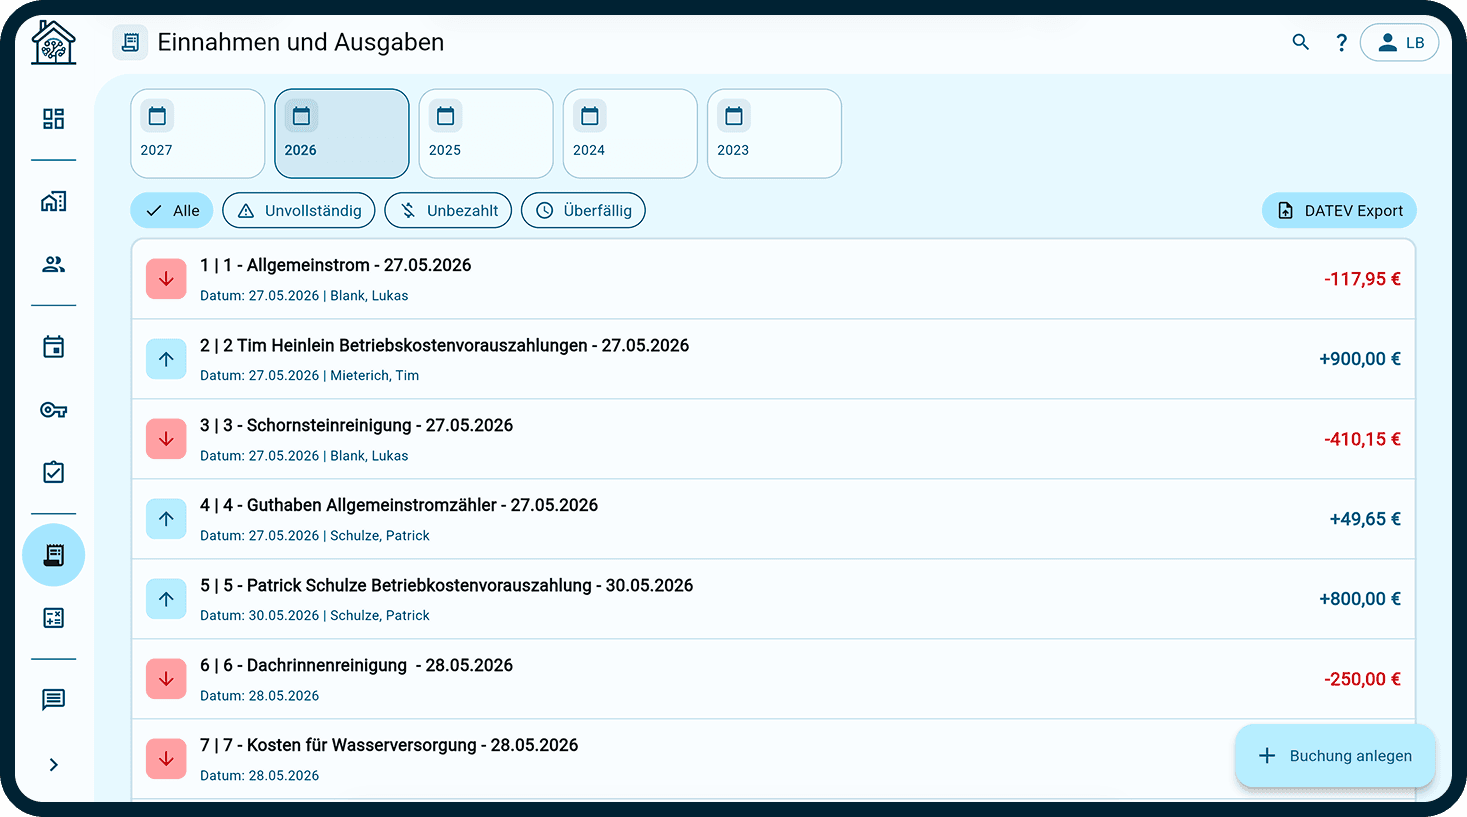Open buildings icon in sidebar
1467x817 pixels.
tap(53, 201)
